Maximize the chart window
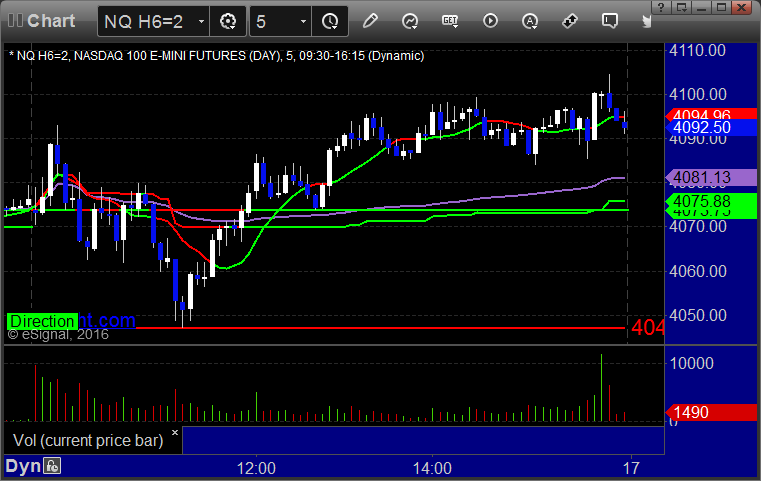The image size is (761, 481). tap(722, 7)
